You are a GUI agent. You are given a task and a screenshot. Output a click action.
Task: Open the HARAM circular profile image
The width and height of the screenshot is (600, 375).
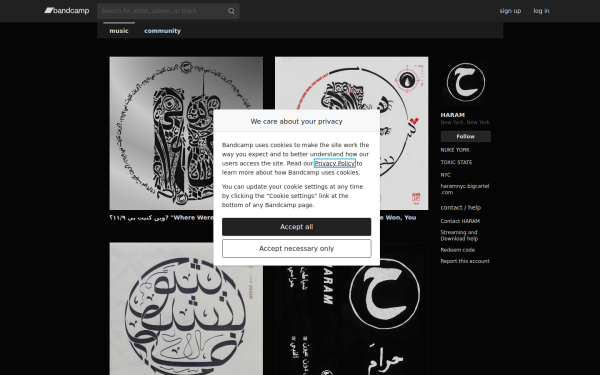point(466,82)
